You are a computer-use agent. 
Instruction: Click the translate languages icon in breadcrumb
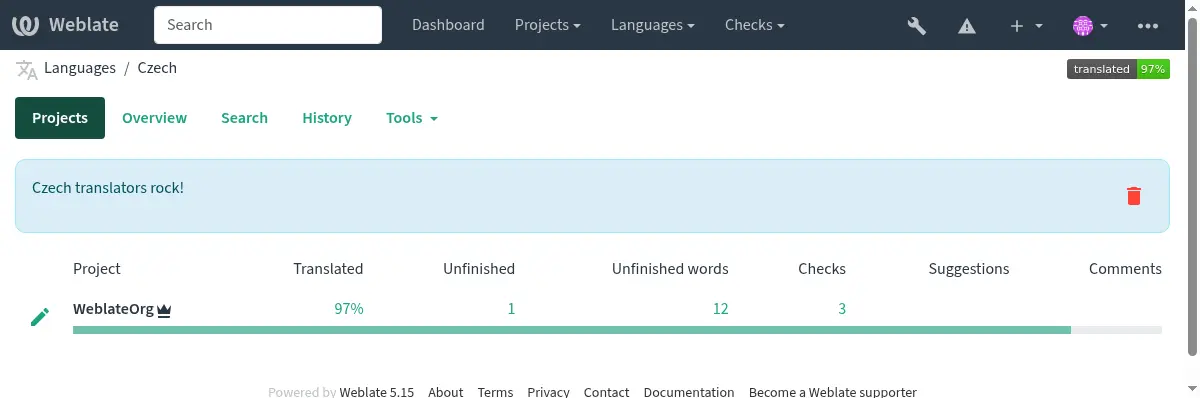pos(26,69)
